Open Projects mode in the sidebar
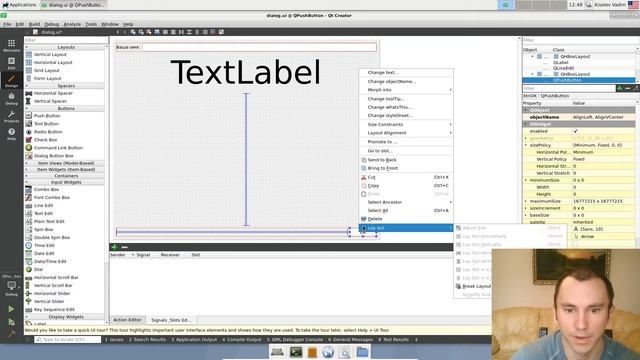The width and height of the screenshot is (640, 360). click(x=11, y=116)
